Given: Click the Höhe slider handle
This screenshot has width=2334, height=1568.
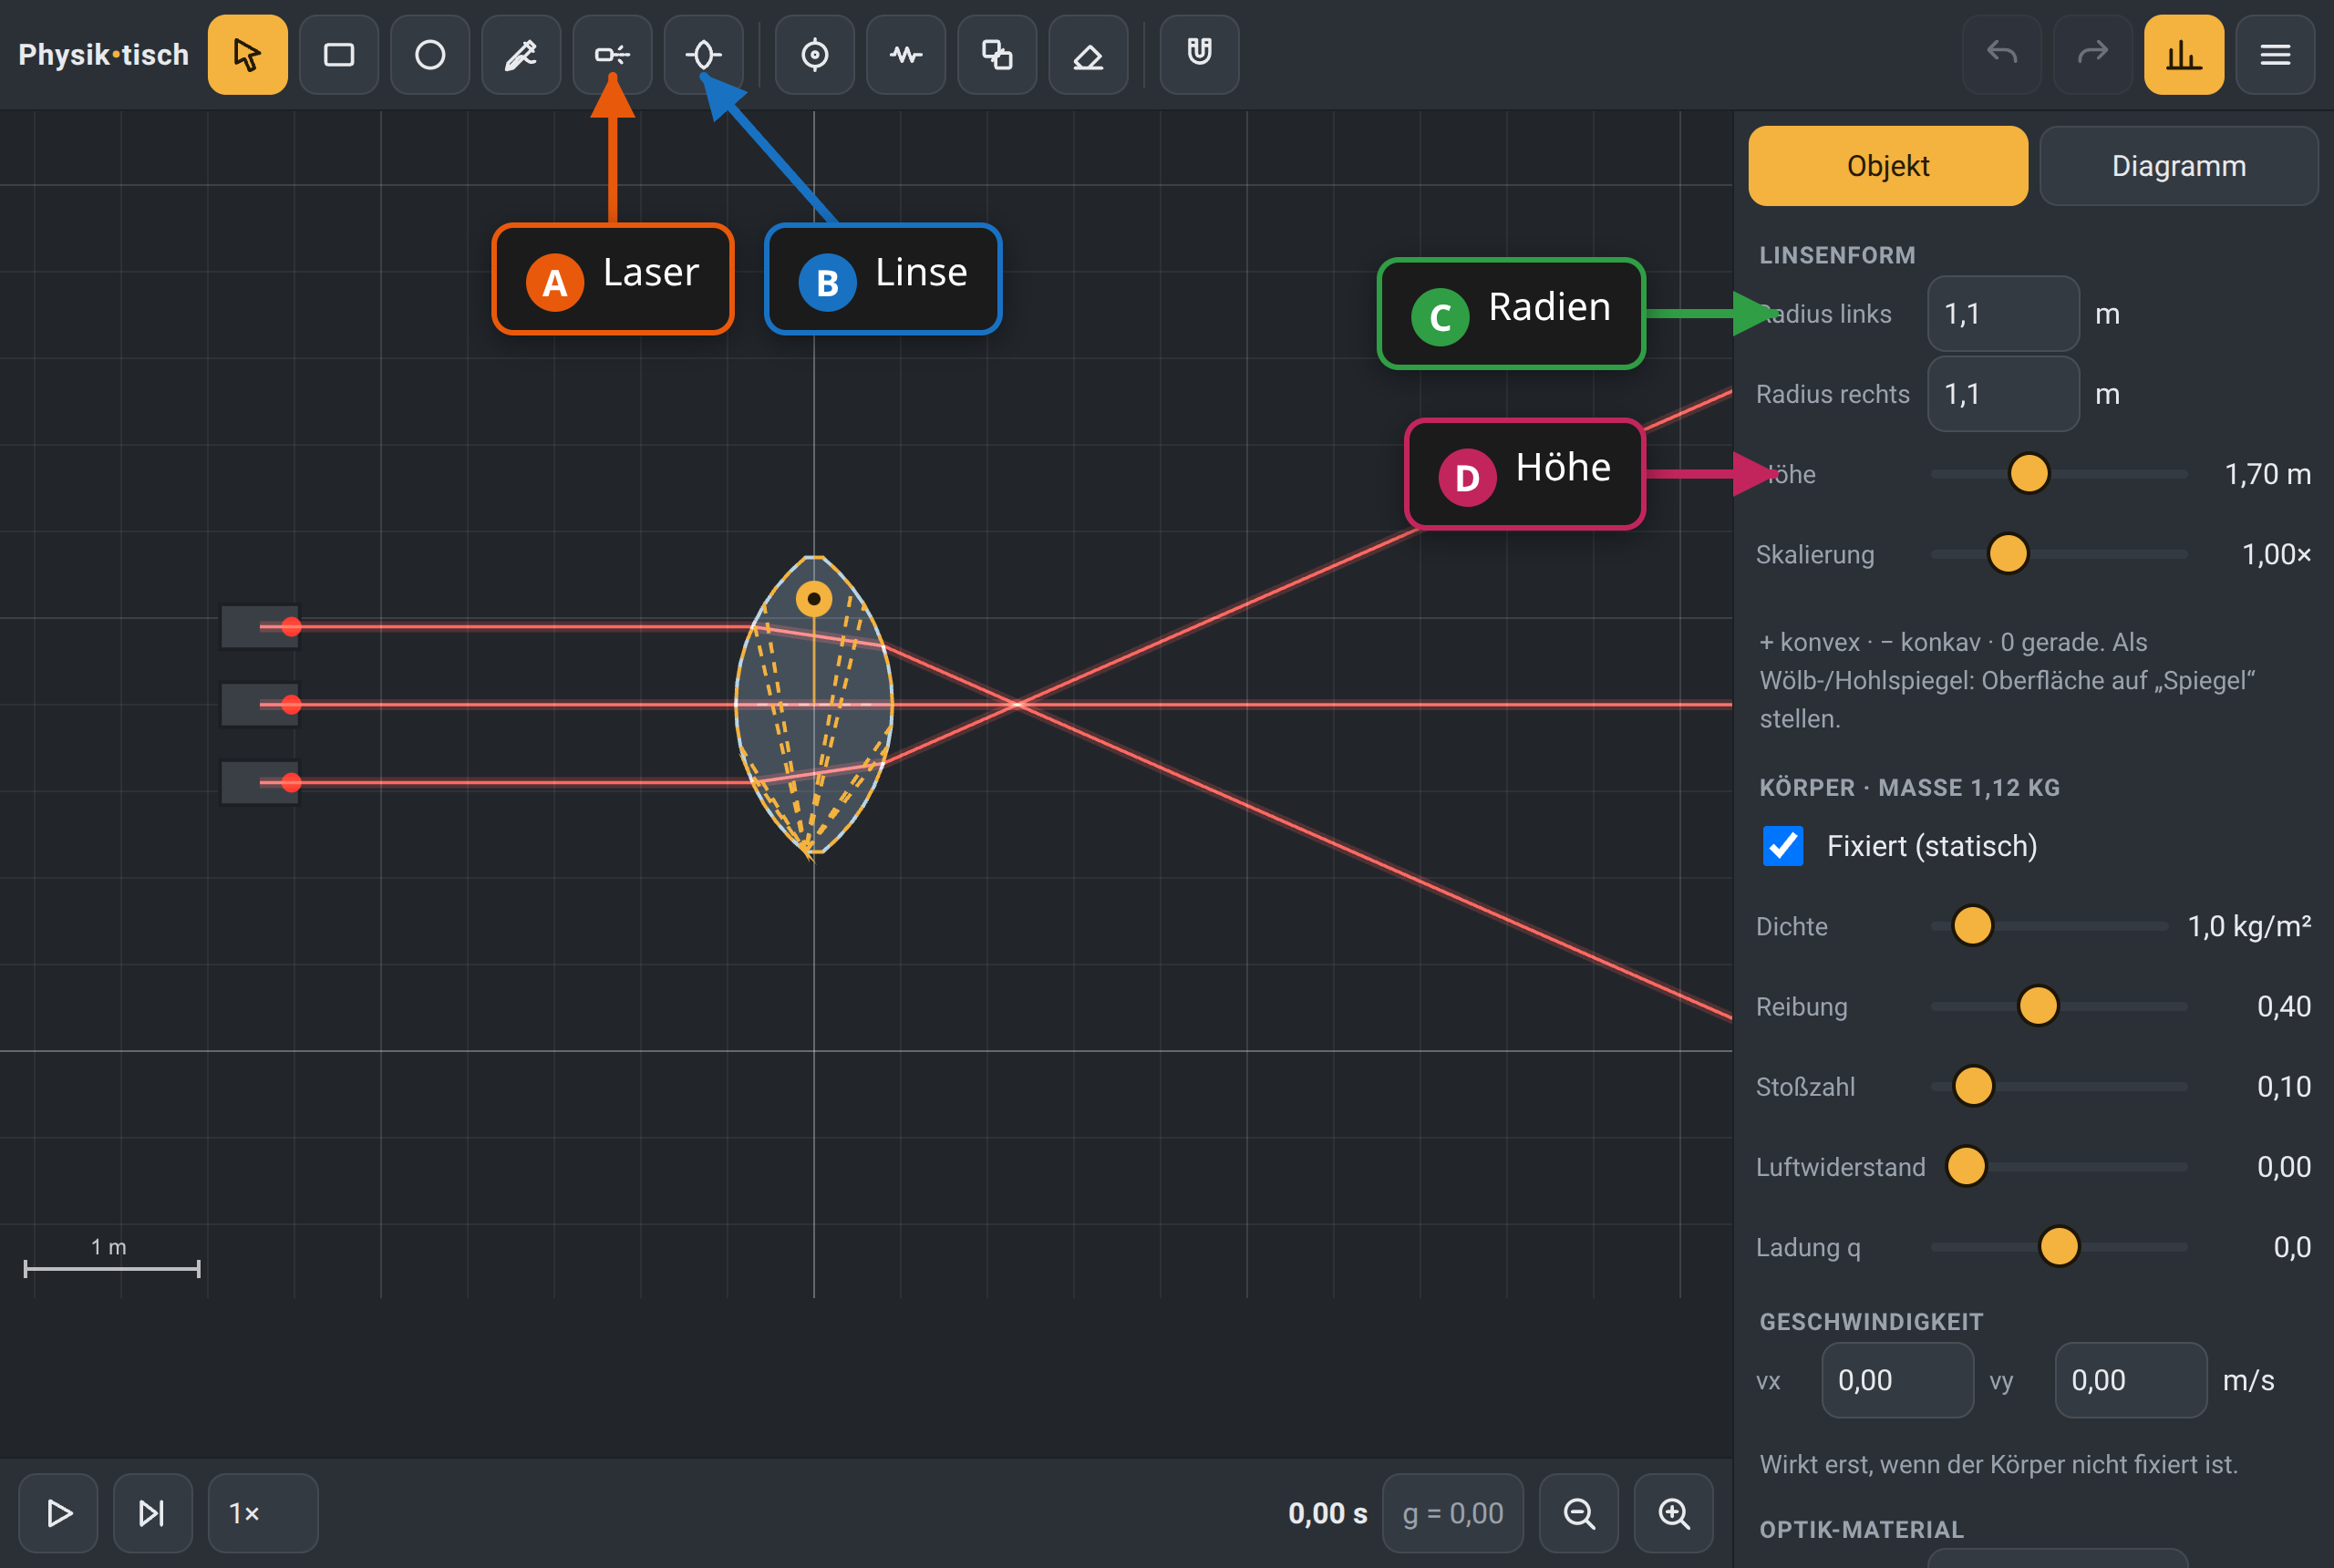Looking at the screenshot, I should [2029, 473].
